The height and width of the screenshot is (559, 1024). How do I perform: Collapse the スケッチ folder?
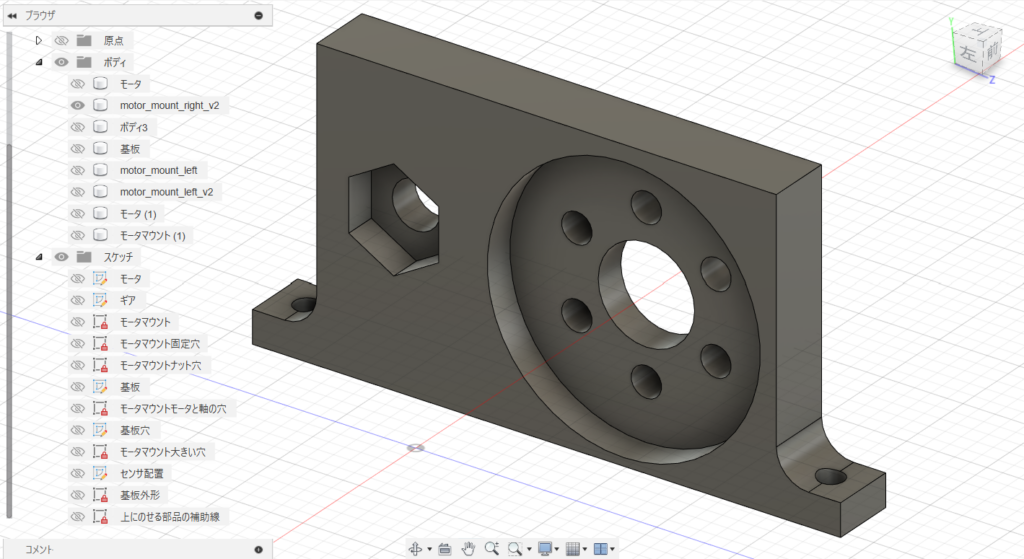[39, 257]
